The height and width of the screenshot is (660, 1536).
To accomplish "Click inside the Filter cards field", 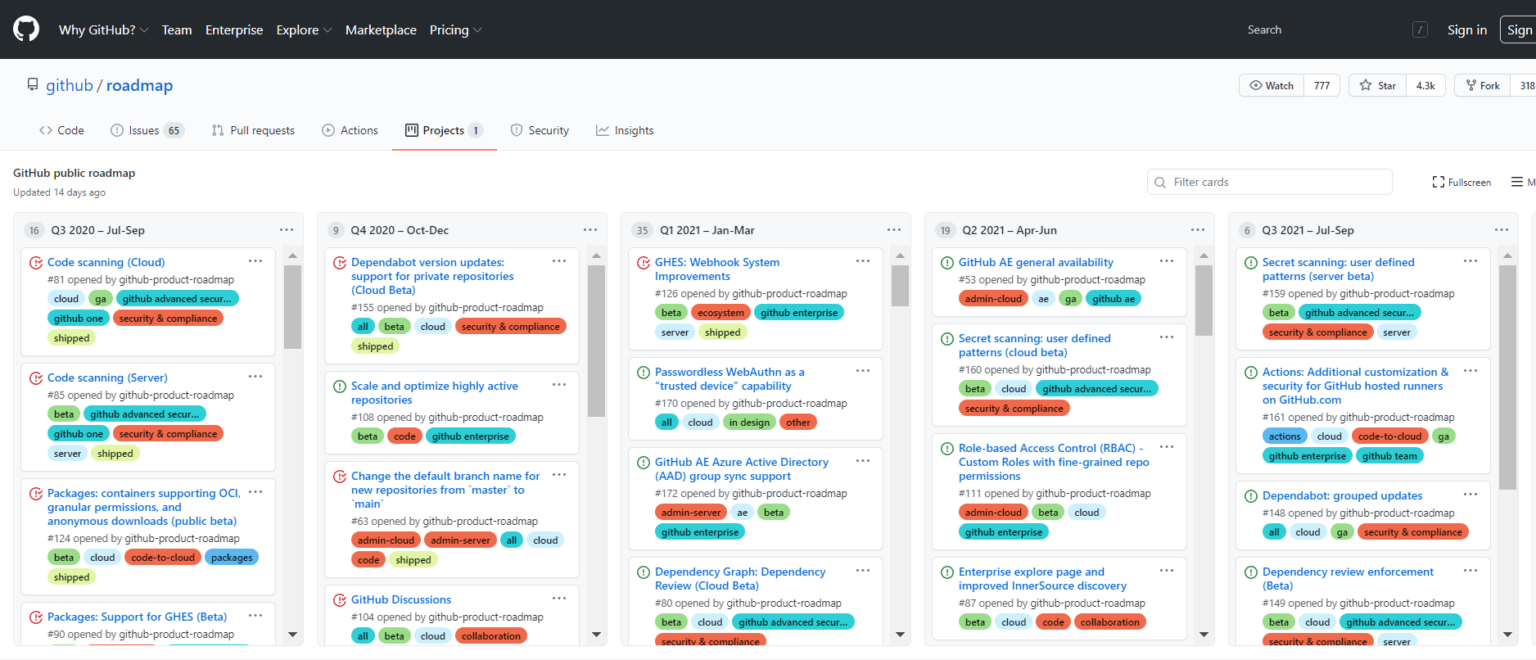I will coord(1270,182).
